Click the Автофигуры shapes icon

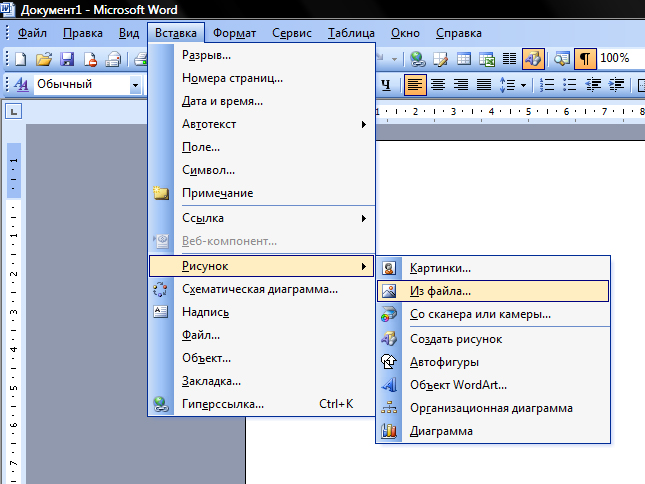click(x=389, y=362)
